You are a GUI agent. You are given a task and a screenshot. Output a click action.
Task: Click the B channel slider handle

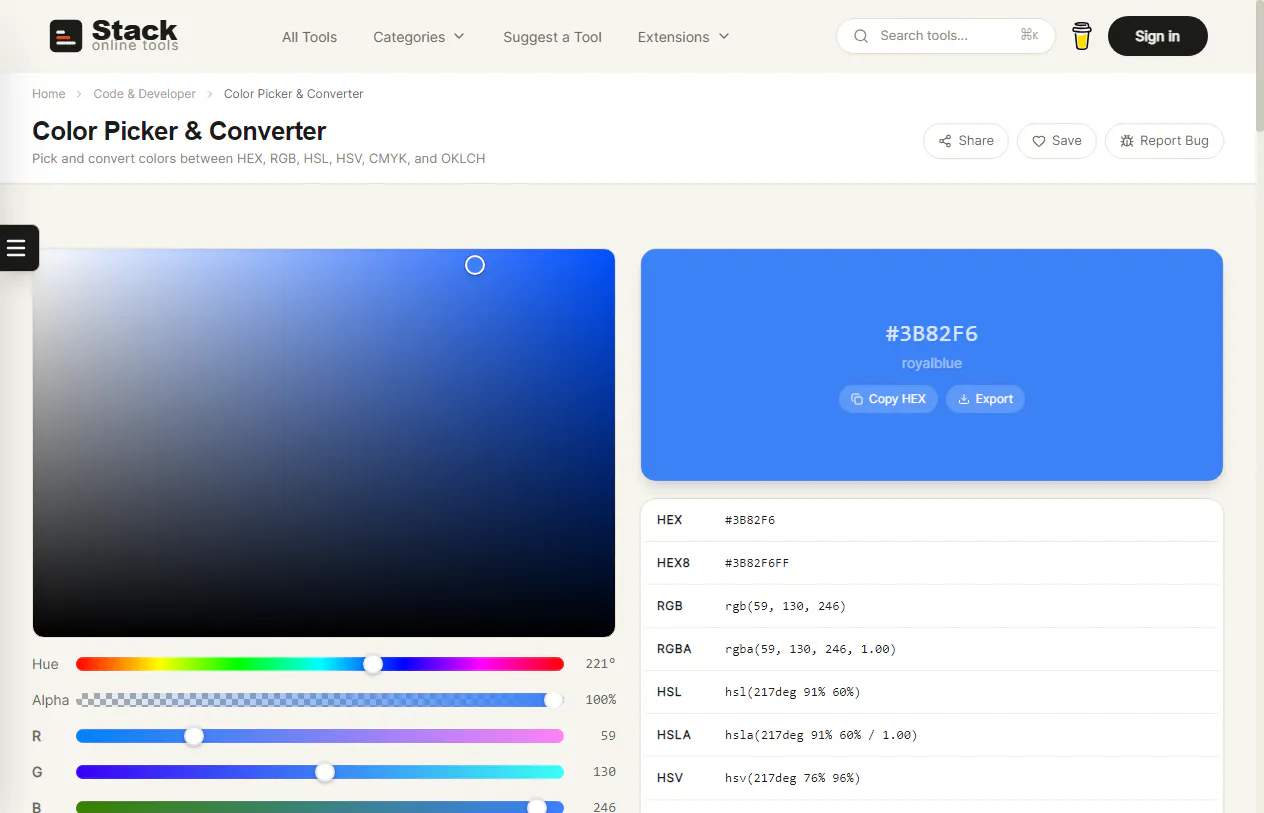coord(537,806)
